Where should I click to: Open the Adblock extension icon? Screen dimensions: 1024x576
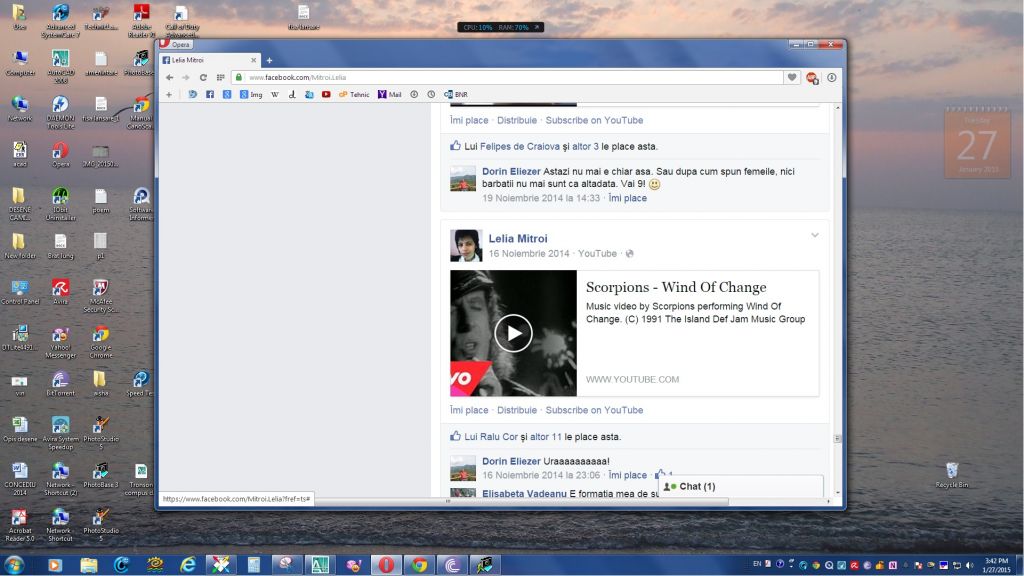(812, 78)
